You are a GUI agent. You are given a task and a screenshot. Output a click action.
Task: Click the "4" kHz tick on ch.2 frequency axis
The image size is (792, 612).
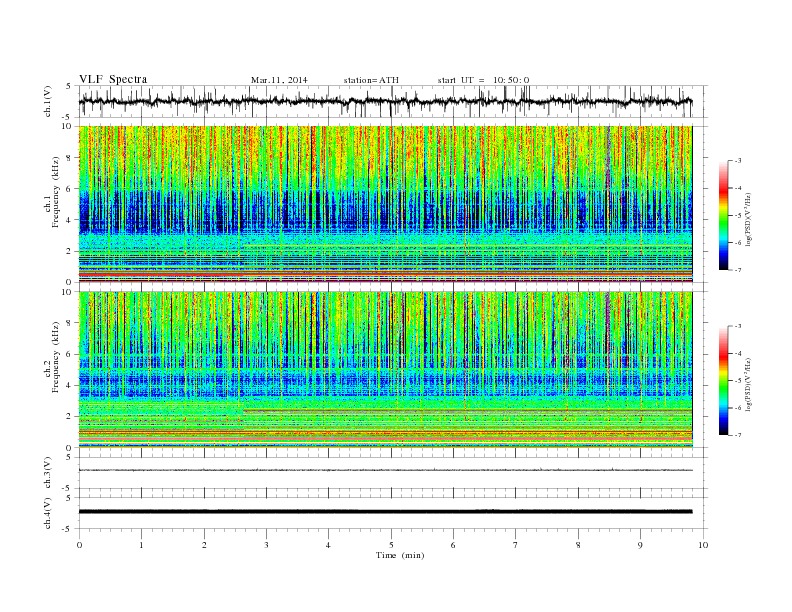(70, 385)
